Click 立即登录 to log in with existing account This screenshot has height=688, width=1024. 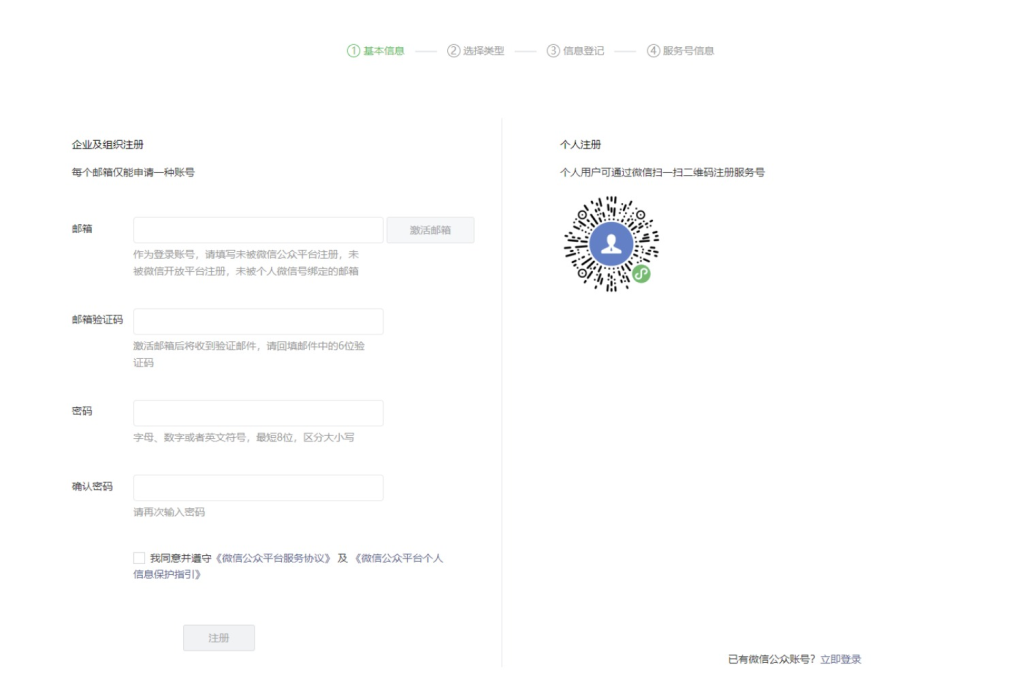pyautogui.click(x=841, y=658)
